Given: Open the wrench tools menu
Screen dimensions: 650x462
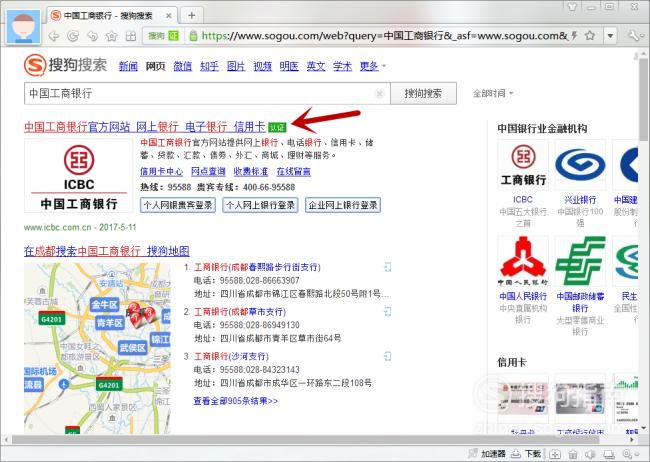Looking at the screenshot, I should click(634, 36).
